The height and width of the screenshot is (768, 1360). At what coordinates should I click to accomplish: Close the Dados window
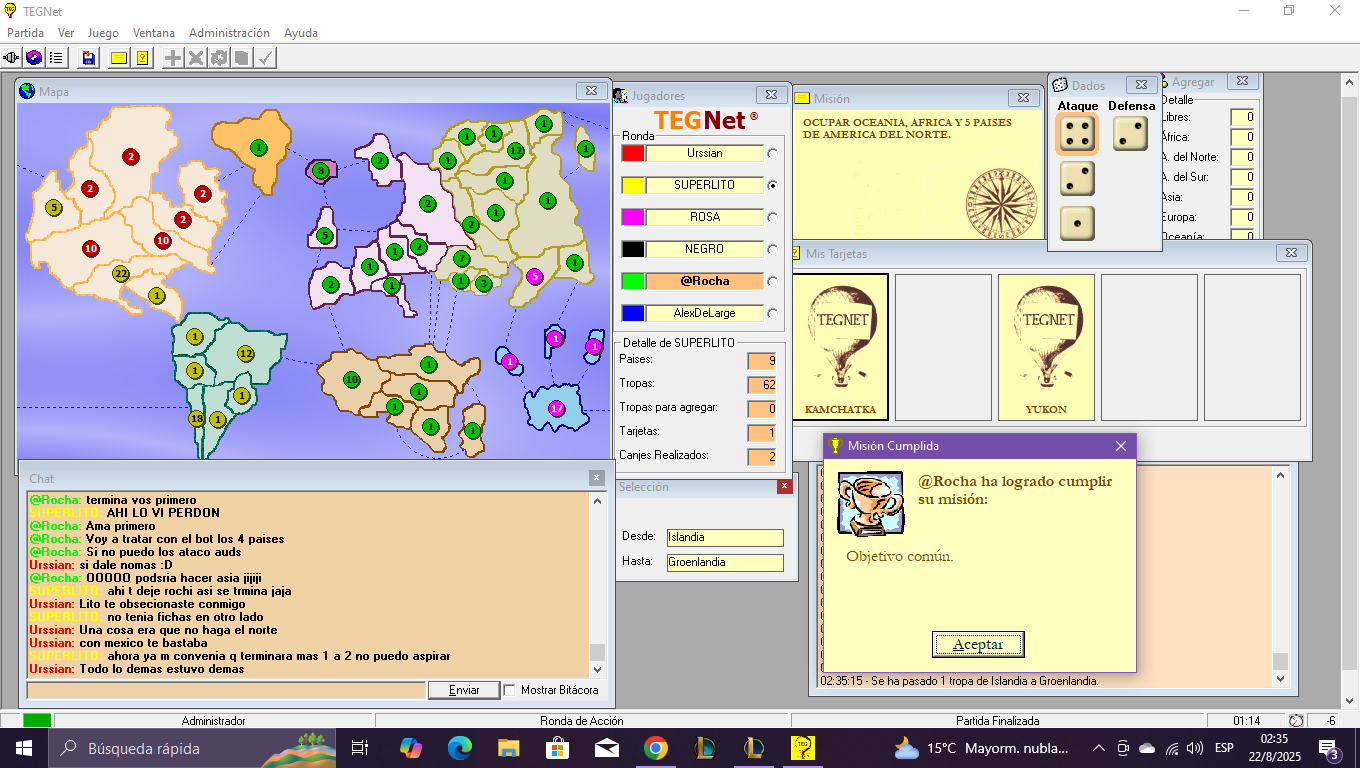tap(1141, 85)
